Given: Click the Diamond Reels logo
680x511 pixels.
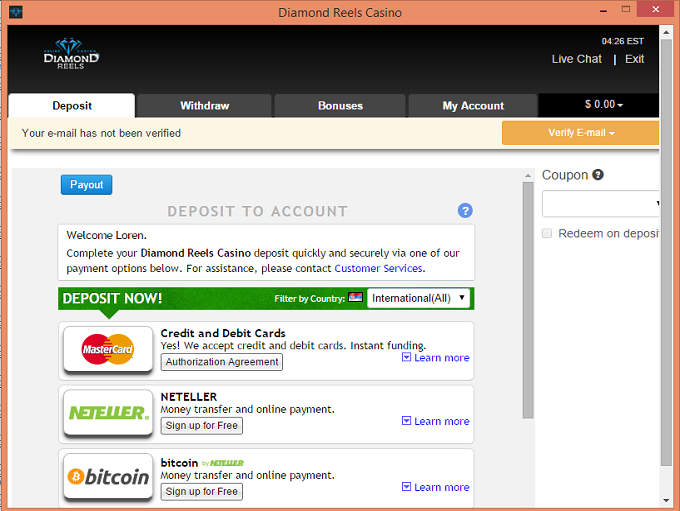Looking at the screenshot, I should tap(71, 54).
